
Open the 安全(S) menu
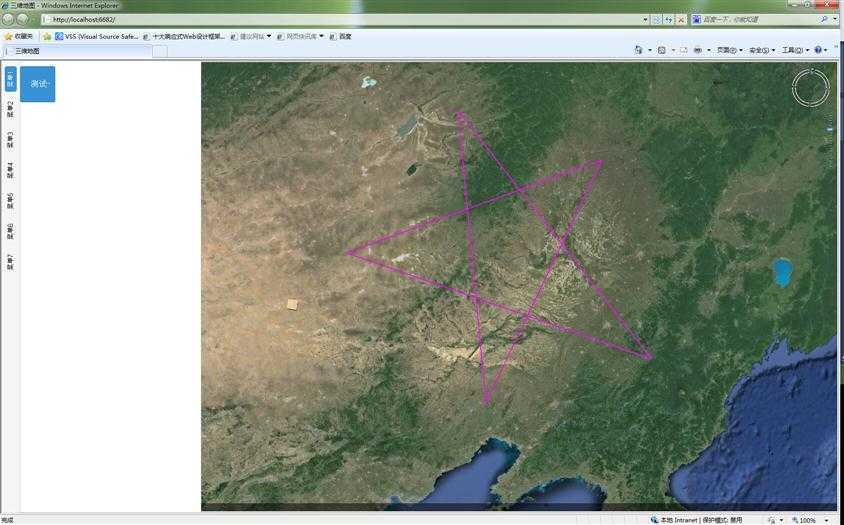coord(762,50)
